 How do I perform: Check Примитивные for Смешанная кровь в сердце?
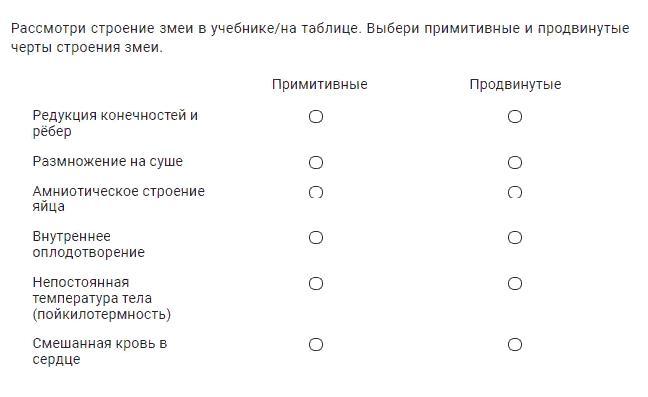[x=316, y=345]
